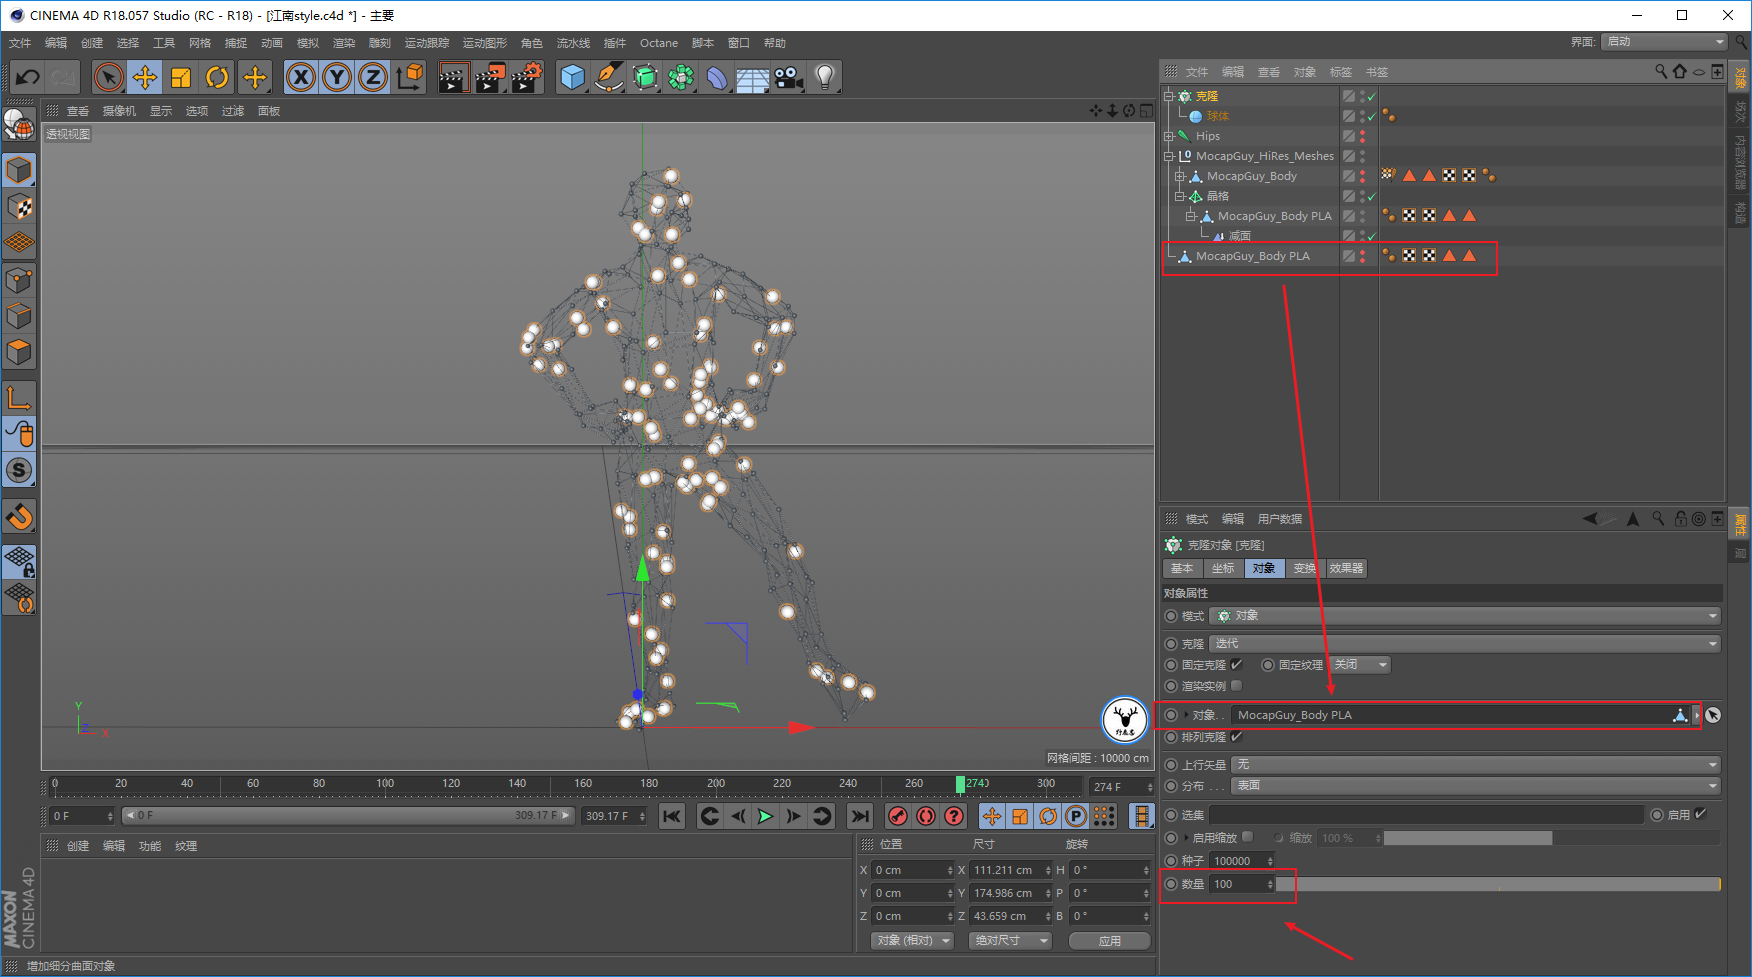Toggle the 固定克隆 checkbox

(x=1237, y=664)
